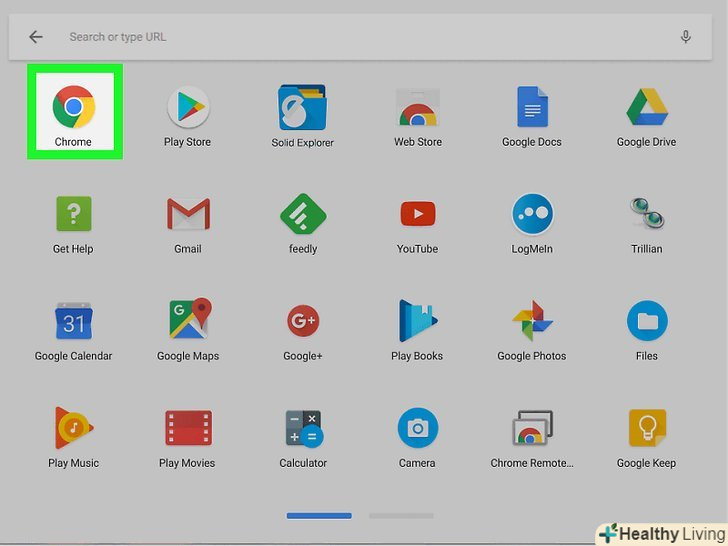This screenshot has height=546, width=728.
Task: Activate voice search microphone
Action: click(686, 37)
